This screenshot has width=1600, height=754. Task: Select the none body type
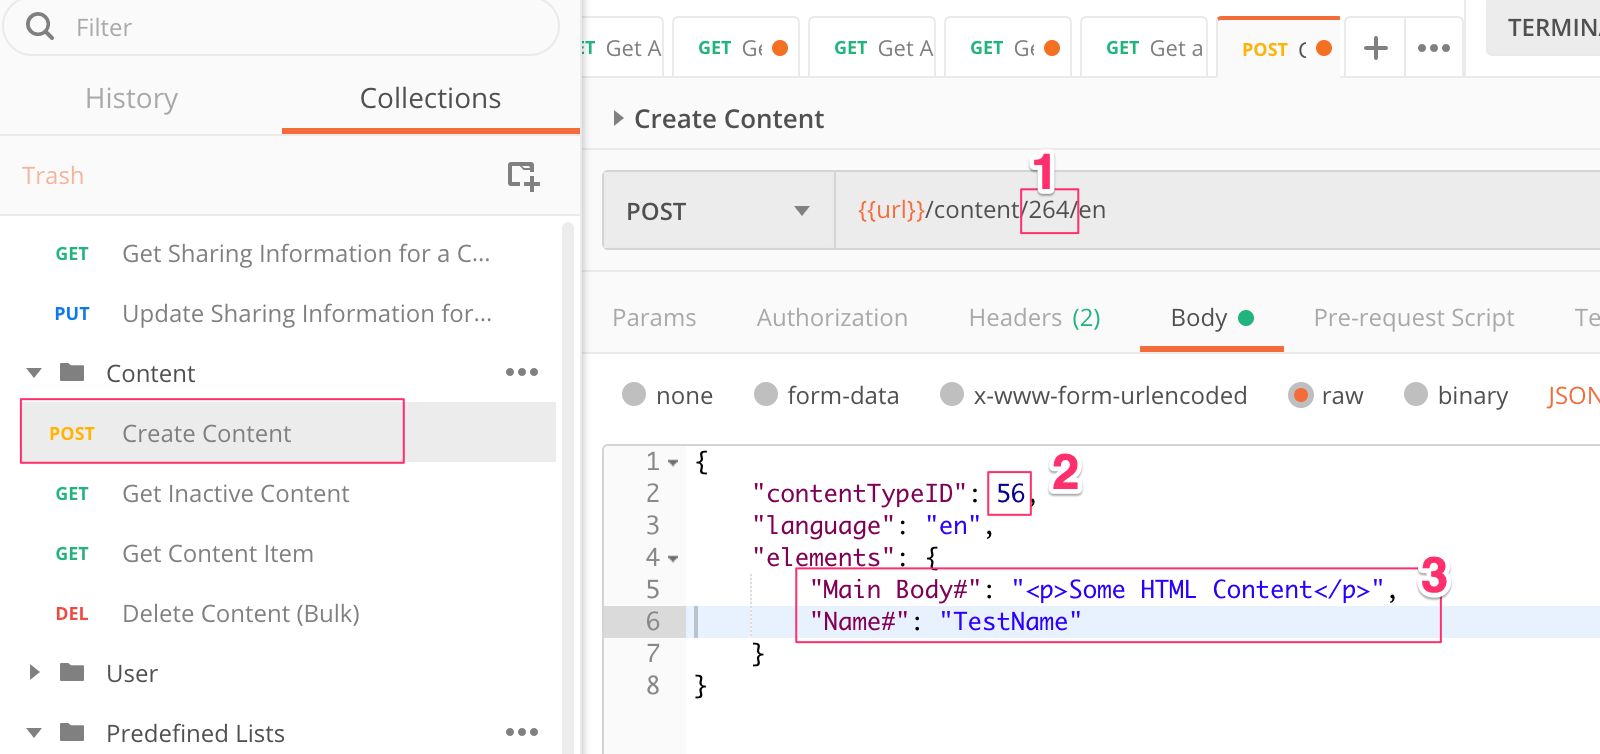(634, 395)
